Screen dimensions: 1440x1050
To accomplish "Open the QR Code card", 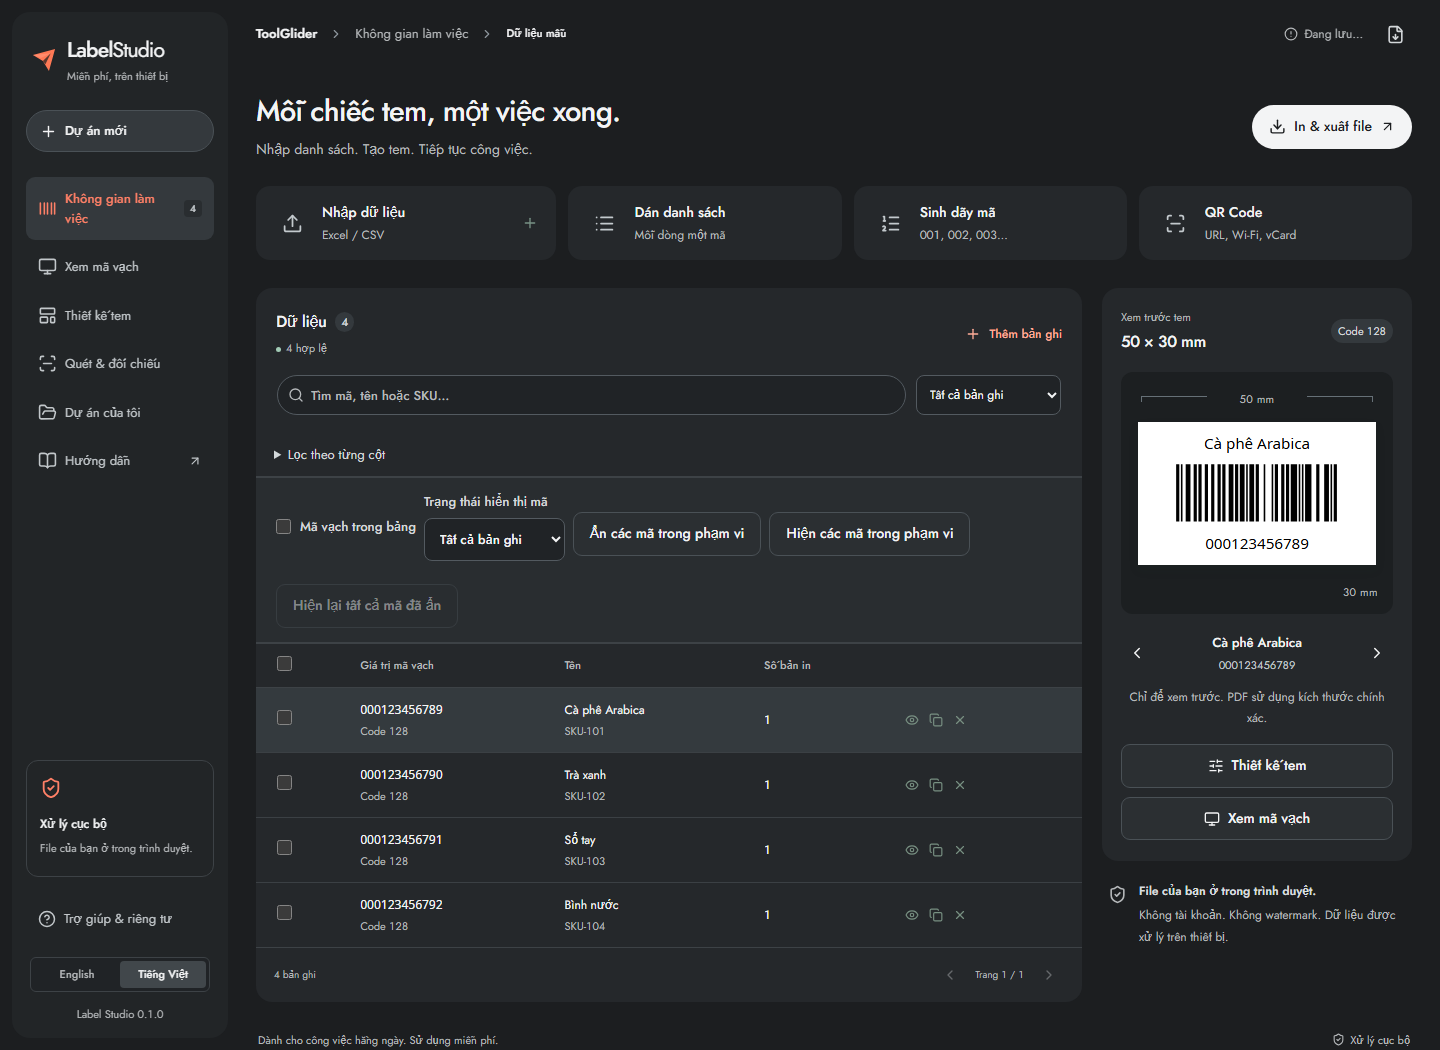I will pyautogui.click(x=1275, y=223).
